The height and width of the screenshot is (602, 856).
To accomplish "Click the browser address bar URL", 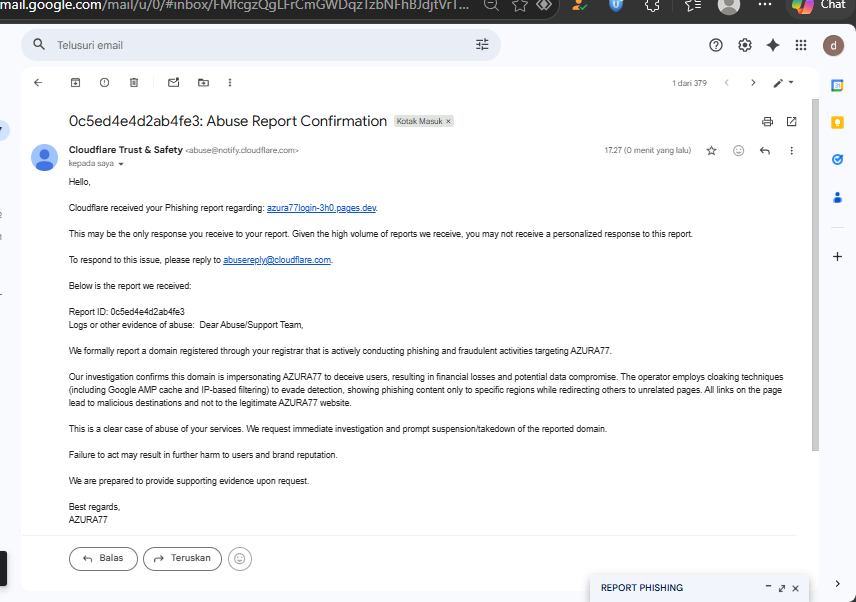I will (235, 5).
